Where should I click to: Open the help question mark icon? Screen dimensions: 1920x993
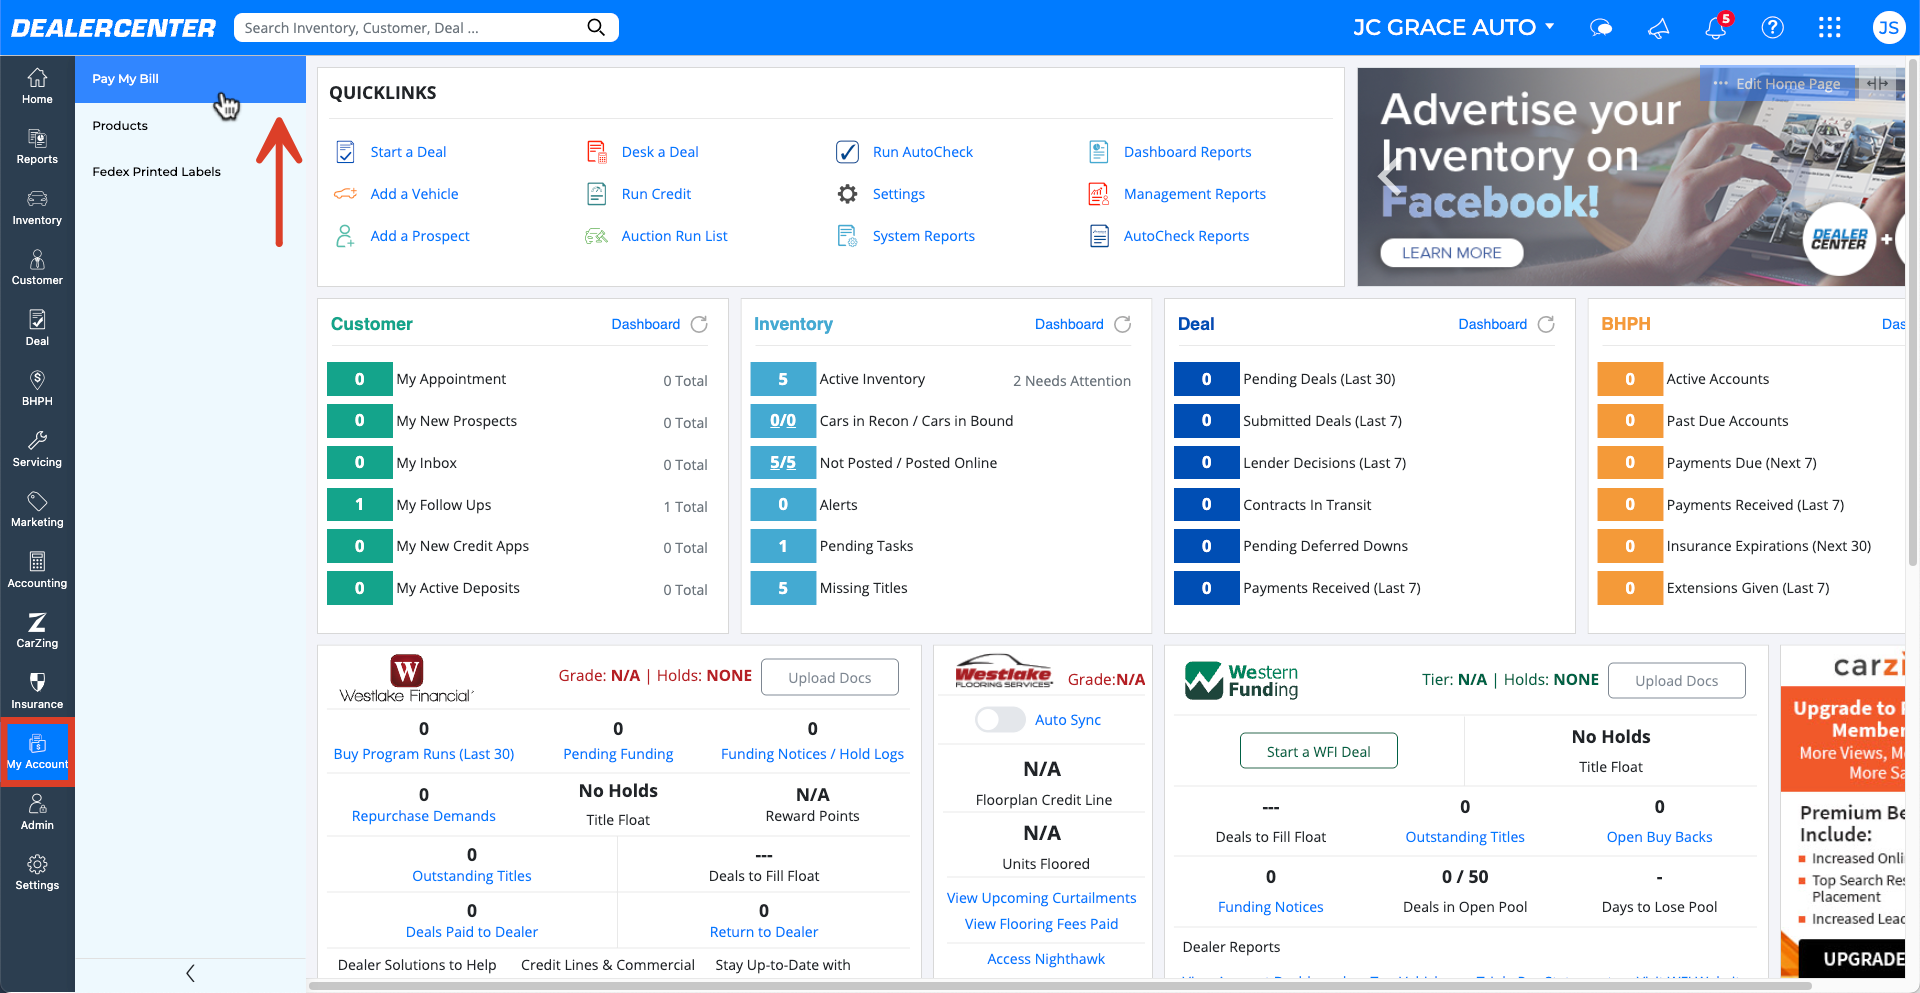click(x=1772, y=27)
